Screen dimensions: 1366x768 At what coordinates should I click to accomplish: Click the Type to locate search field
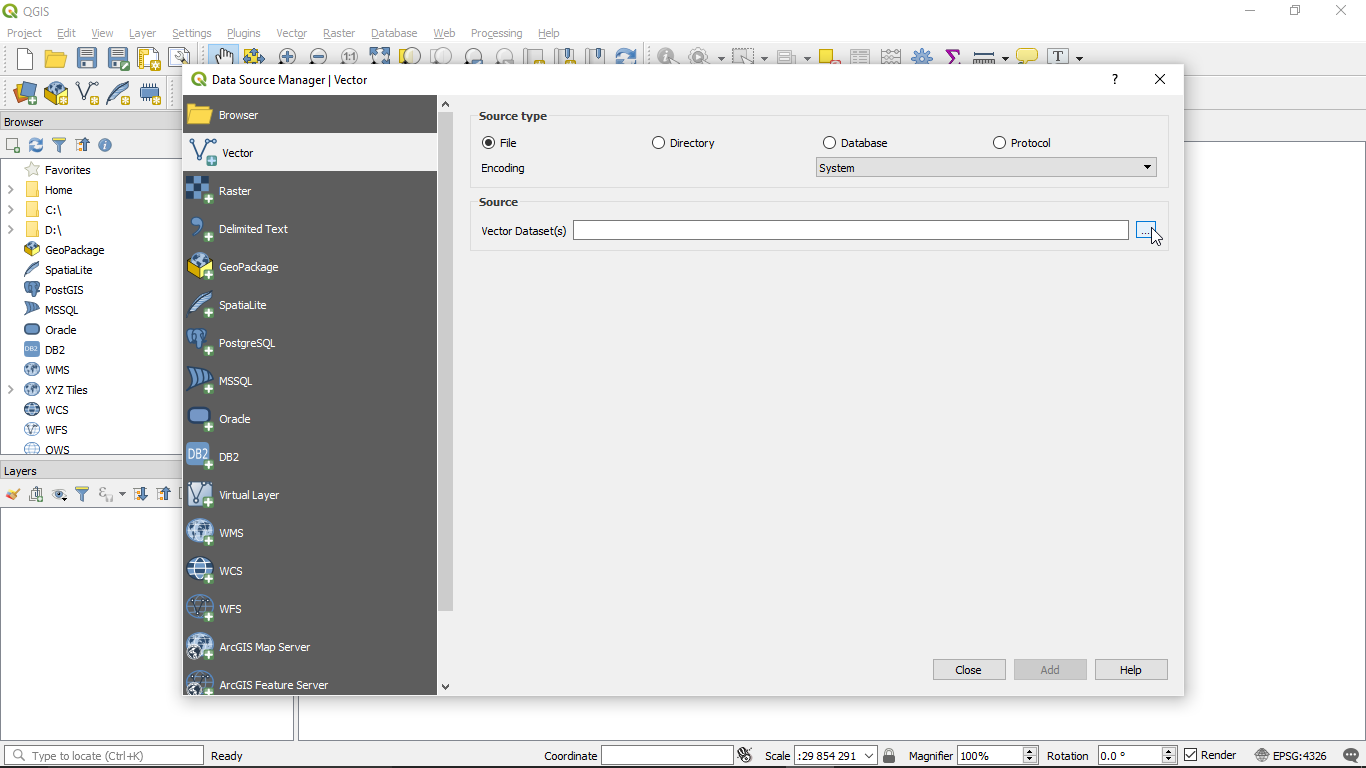(104, 756)
